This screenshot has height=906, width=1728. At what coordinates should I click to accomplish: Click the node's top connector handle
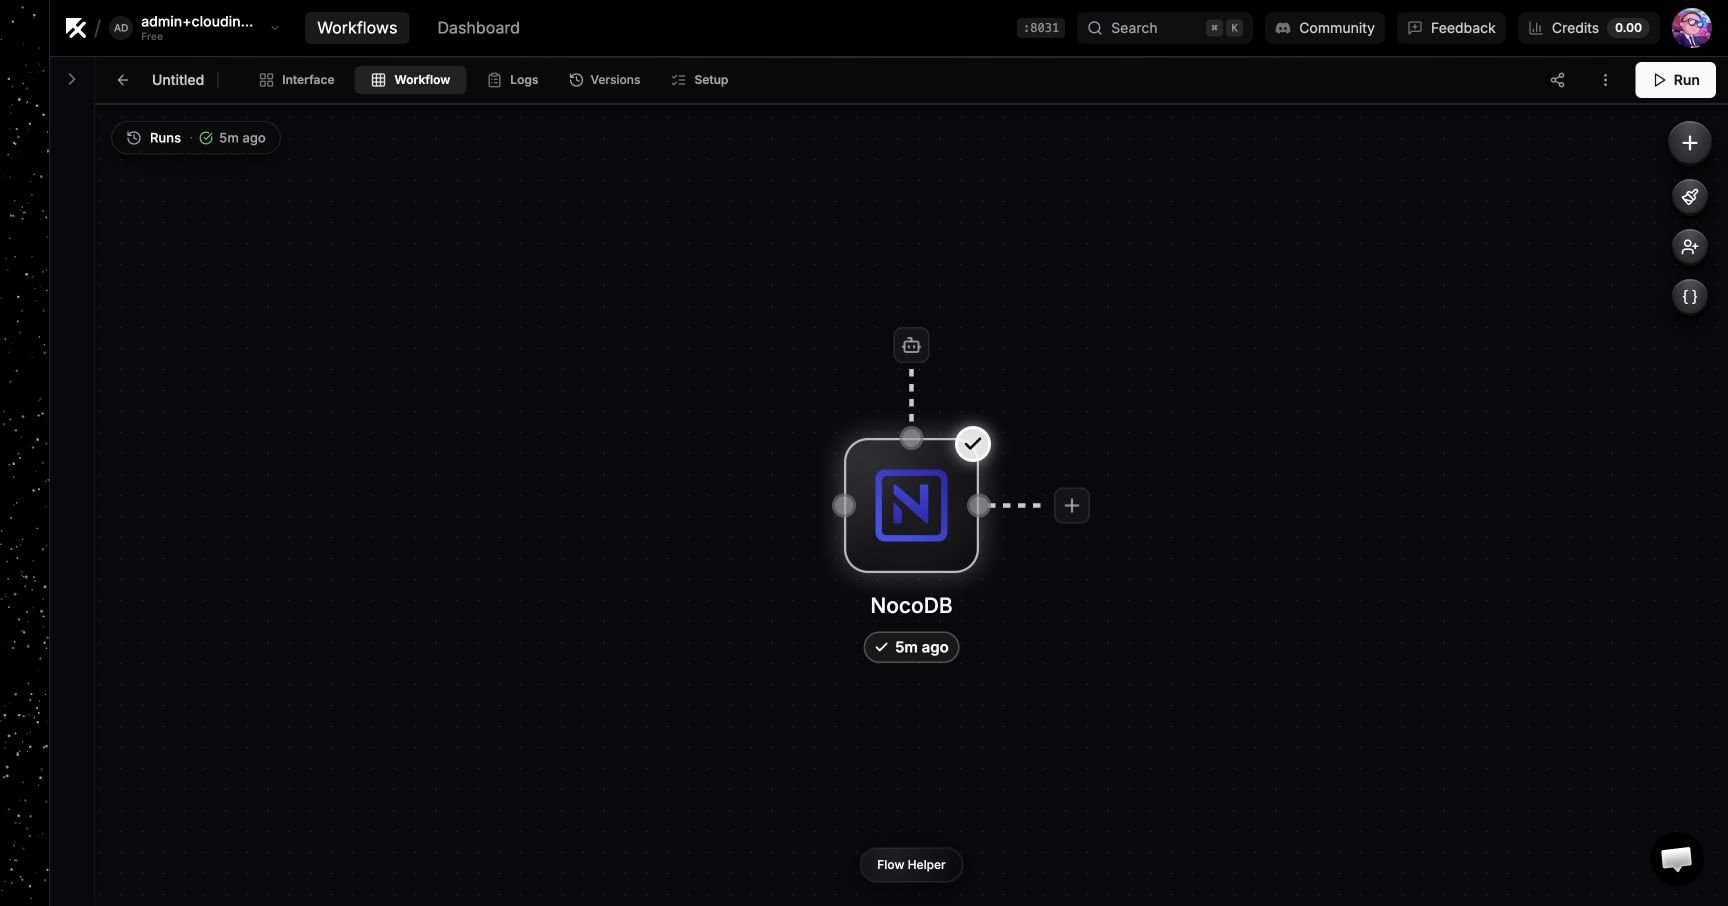coord(911,438)
